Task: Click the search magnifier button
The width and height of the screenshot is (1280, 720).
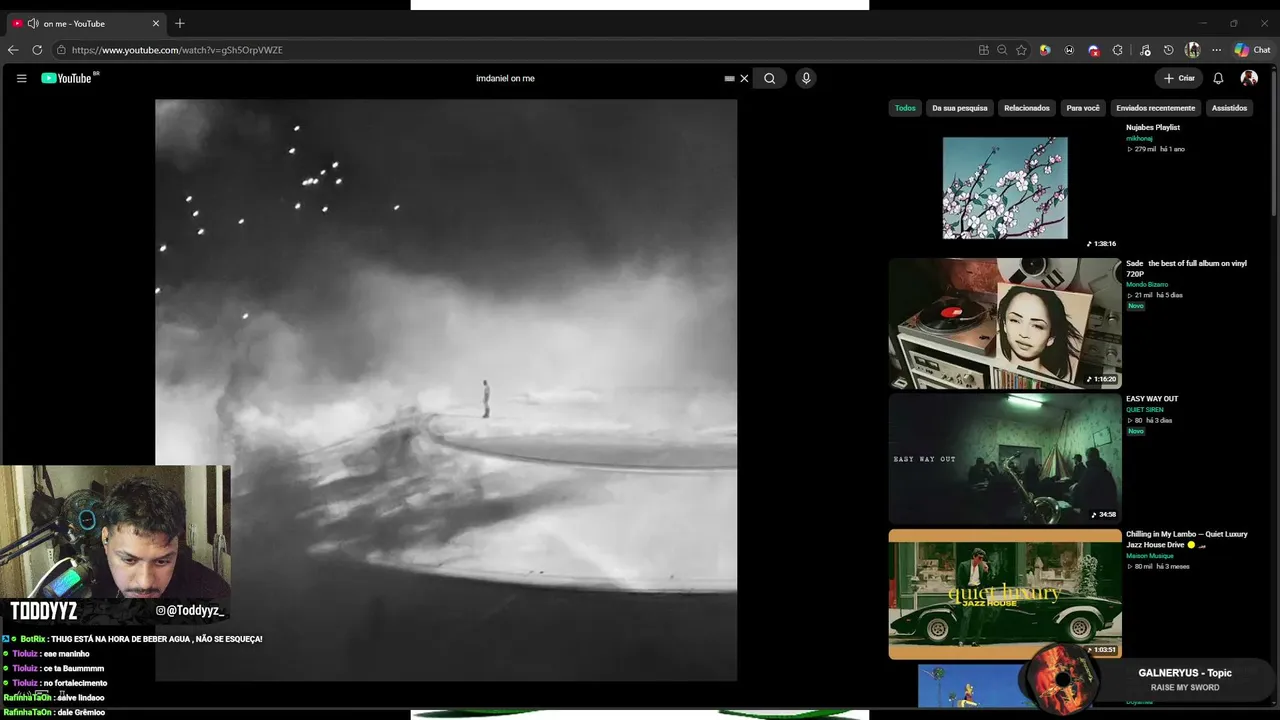Action: pos(769,78)
